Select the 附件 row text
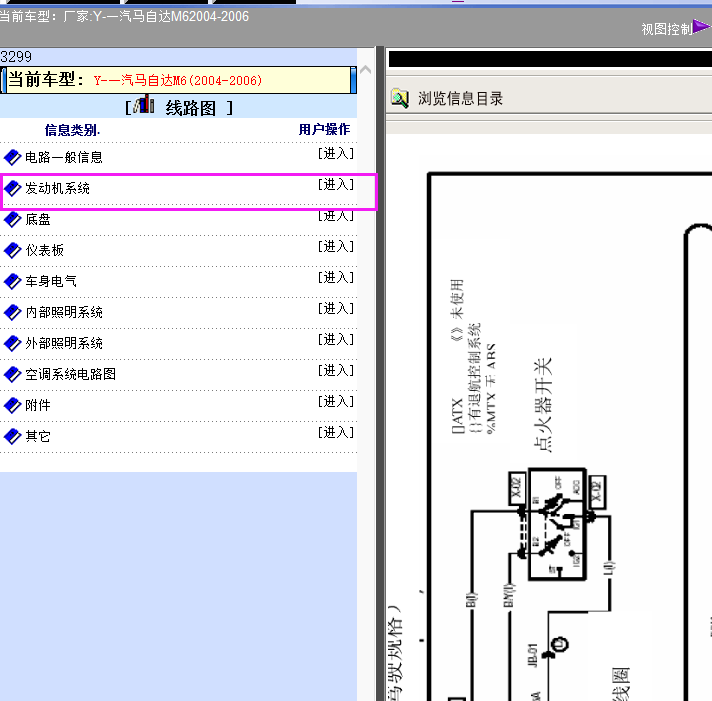This screenshot has width=712, height=701. tap(38, 405)
